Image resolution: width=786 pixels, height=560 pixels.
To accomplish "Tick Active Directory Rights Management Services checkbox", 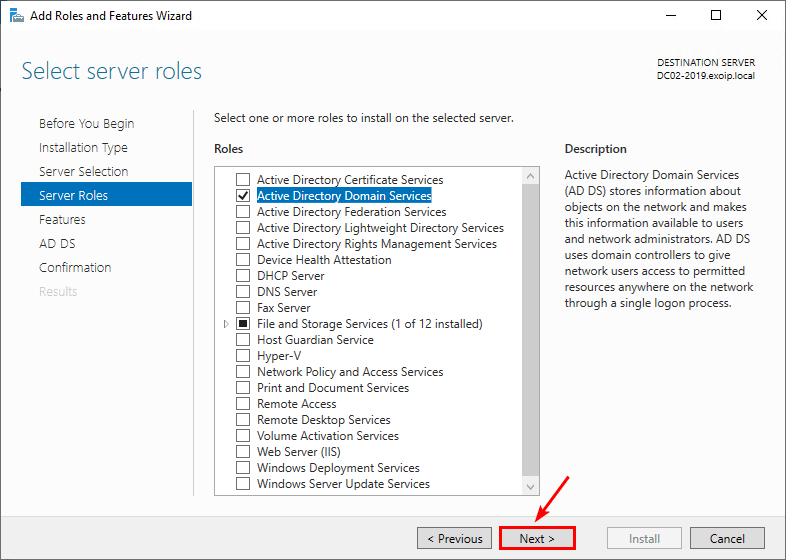I will point(243,244).
